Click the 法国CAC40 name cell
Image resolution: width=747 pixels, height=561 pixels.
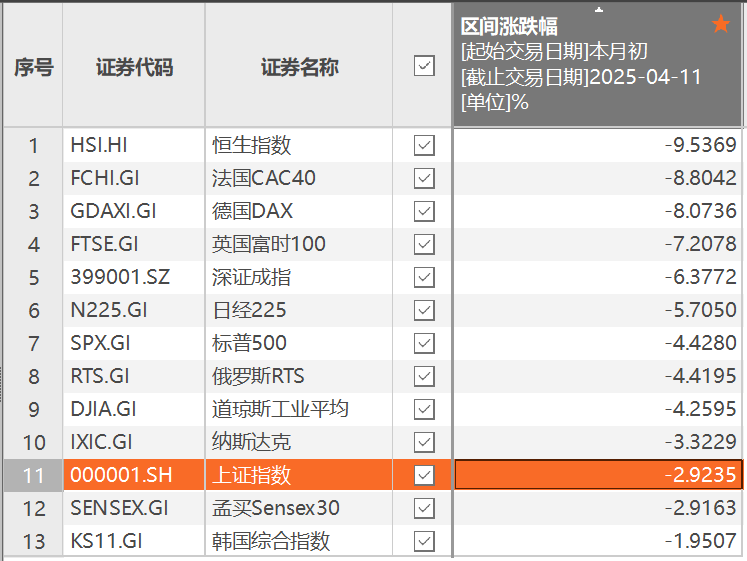(x=299, y=178)
